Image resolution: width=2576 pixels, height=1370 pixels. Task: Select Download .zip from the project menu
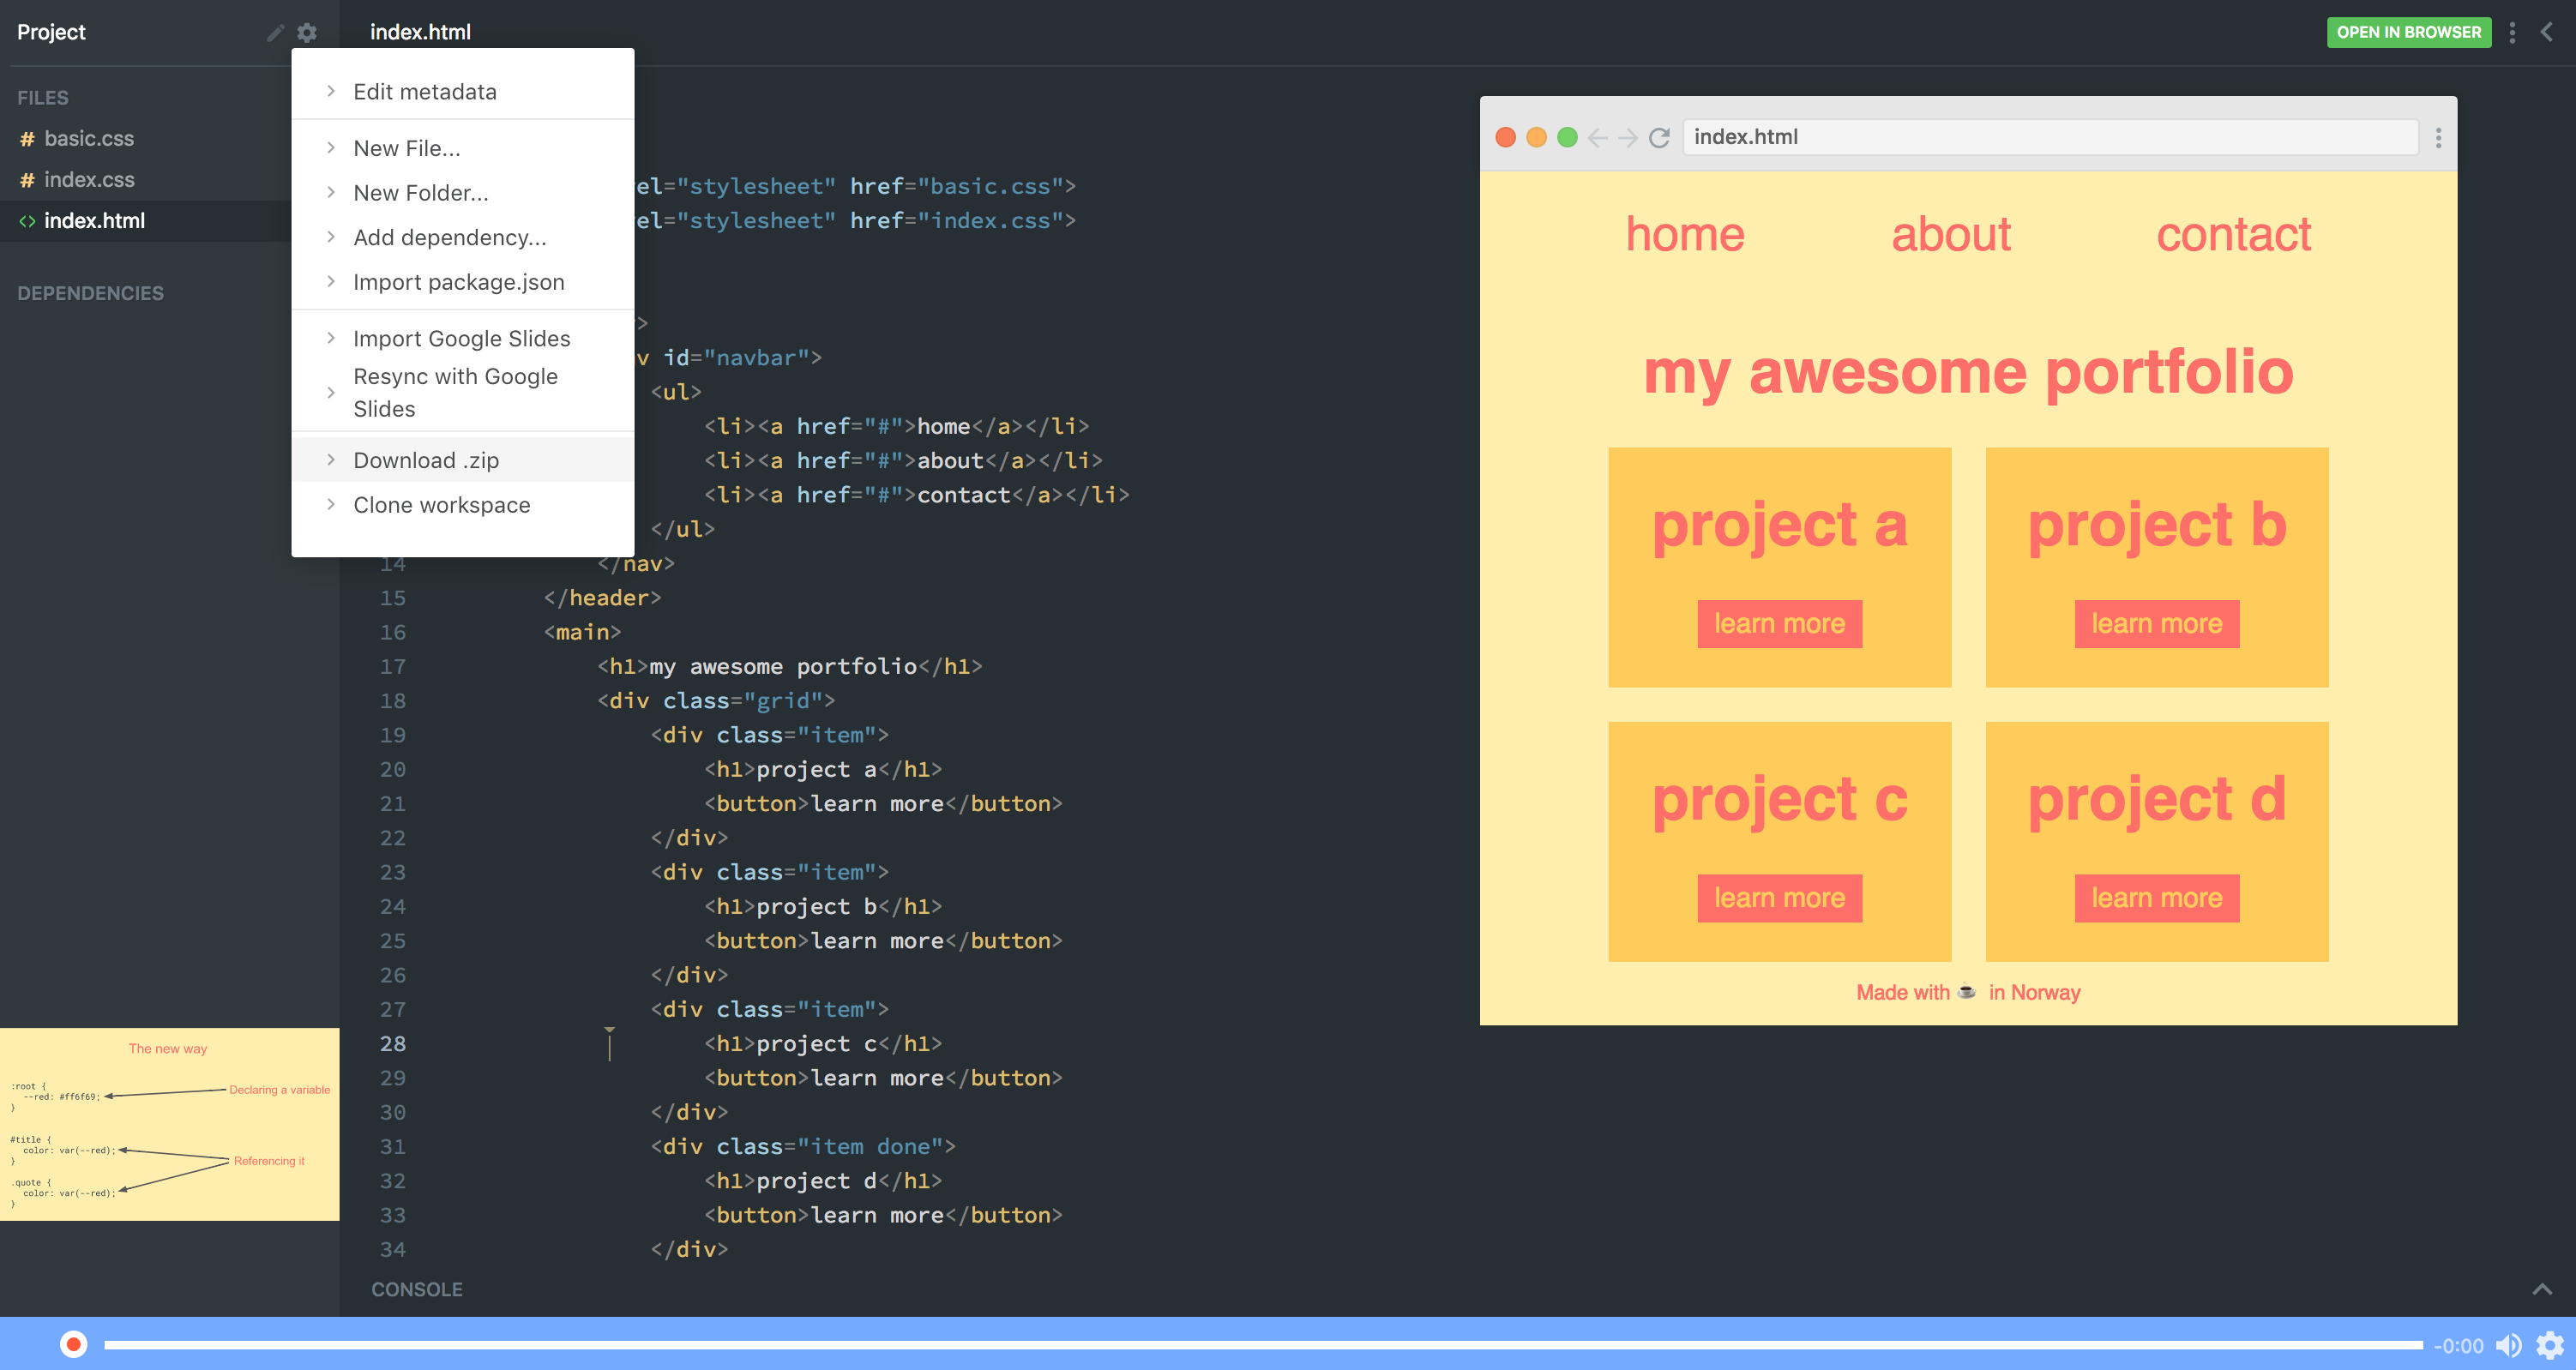[427, 460]
